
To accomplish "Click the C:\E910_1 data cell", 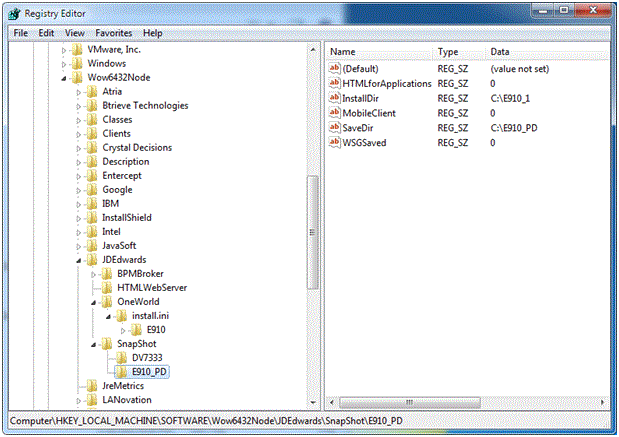I will pyautogui.click(x=510, y=98).
